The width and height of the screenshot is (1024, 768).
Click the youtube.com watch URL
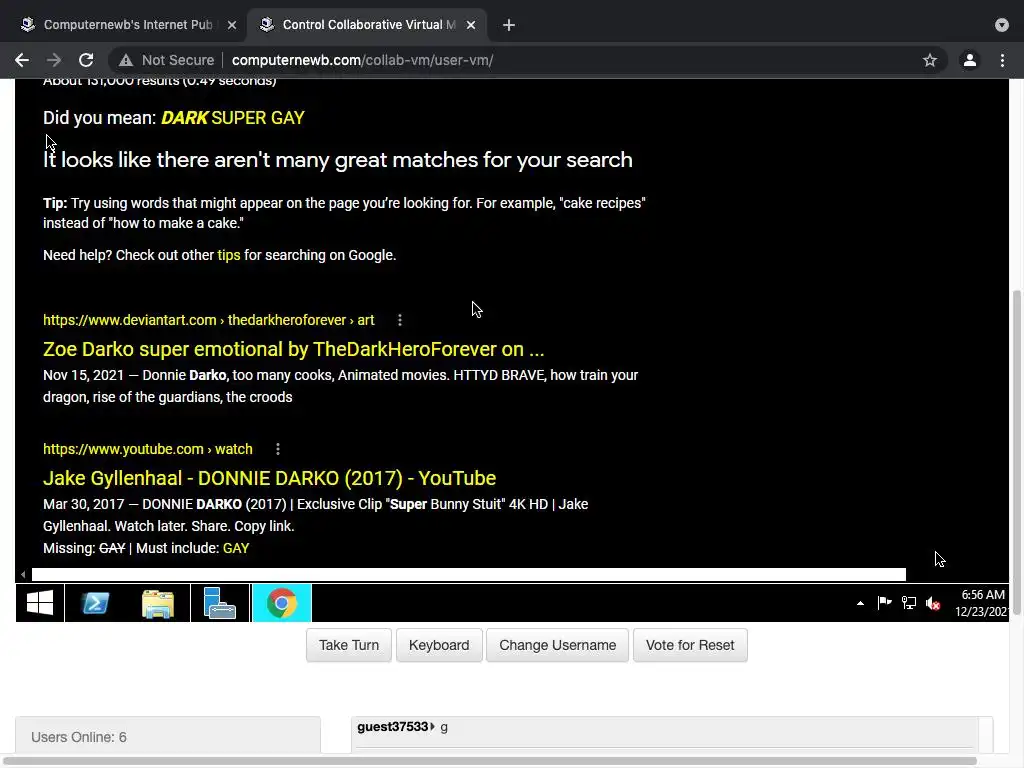click(x=148, y=449)
